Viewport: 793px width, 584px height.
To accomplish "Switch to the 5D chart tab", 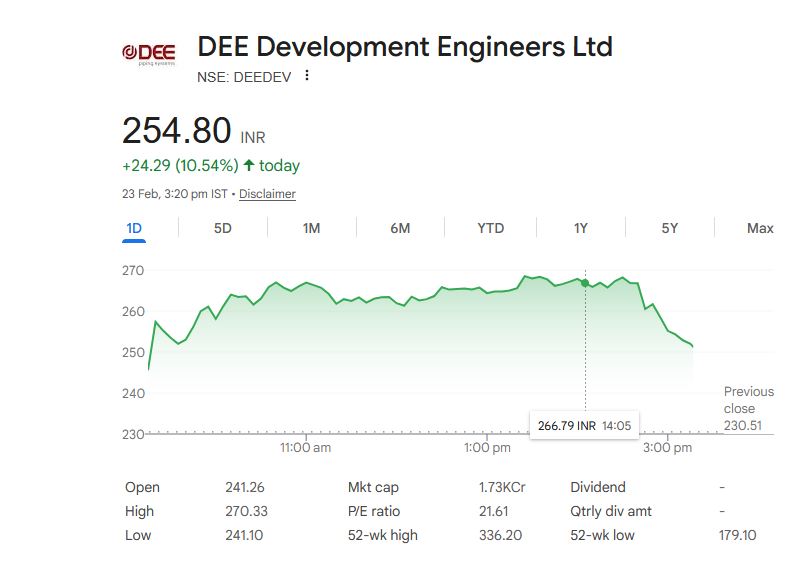I will 222,228.
